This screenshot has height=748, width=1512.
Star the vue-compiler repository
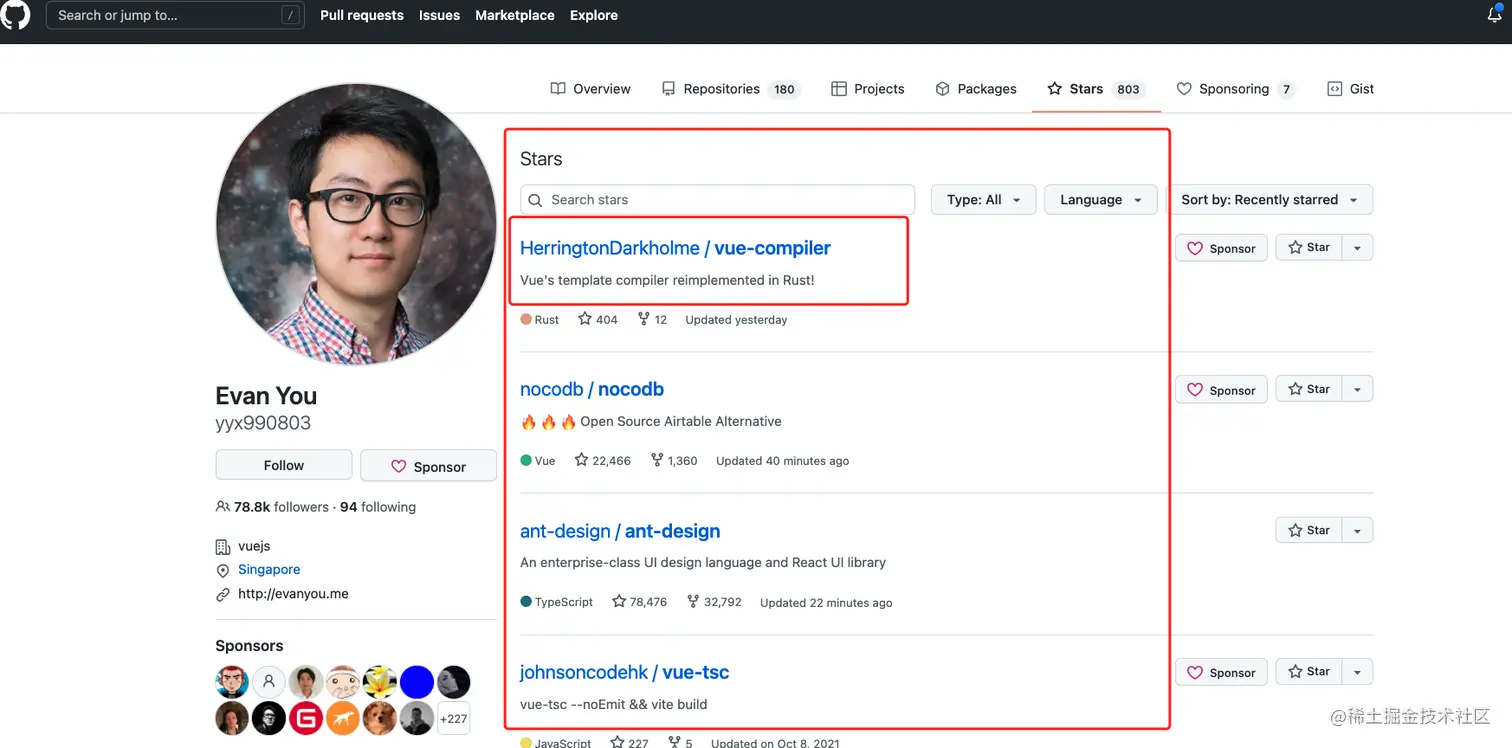[1309, 248]
